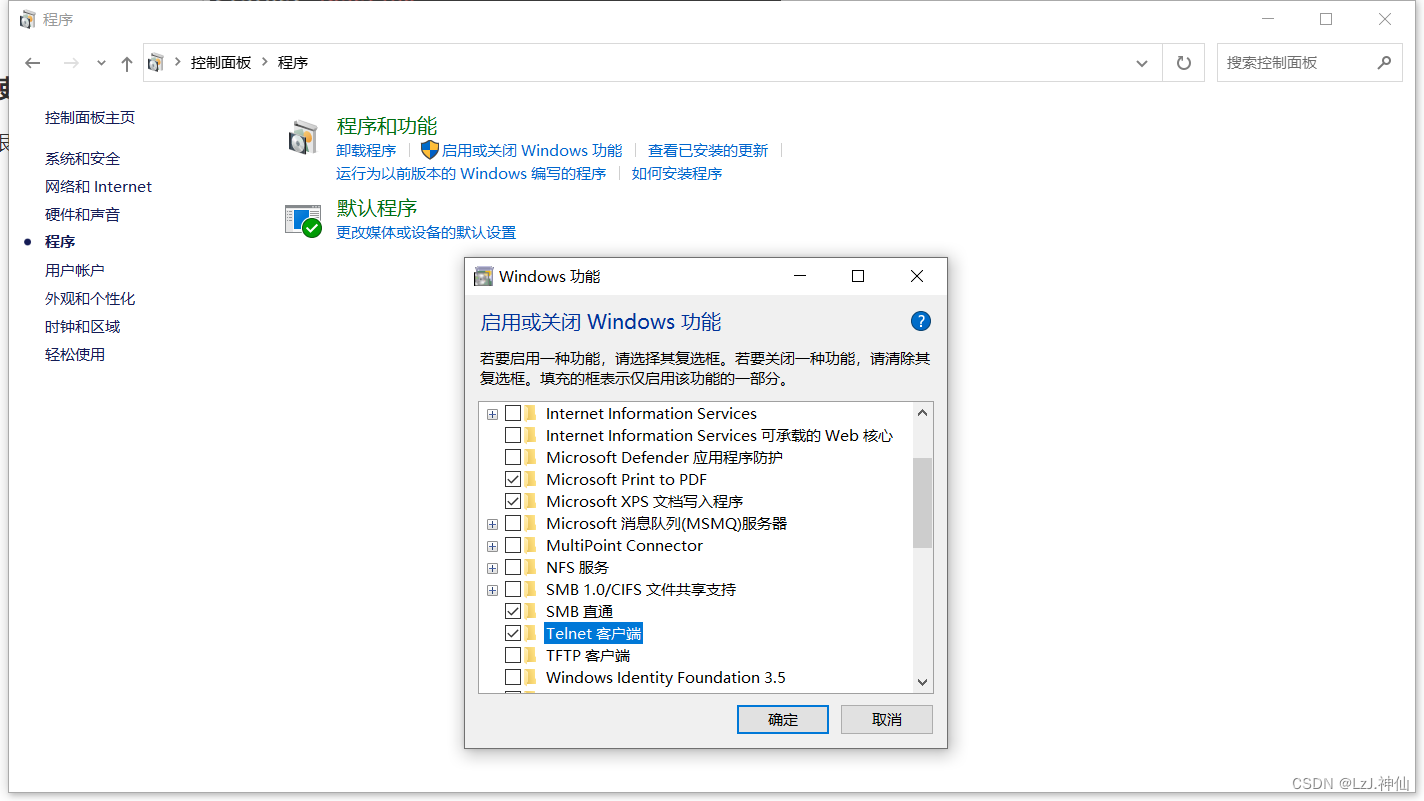Expand the MultiPoint Connector node
This screenshot has width=1424, height=801.
(x=492, y=546)
